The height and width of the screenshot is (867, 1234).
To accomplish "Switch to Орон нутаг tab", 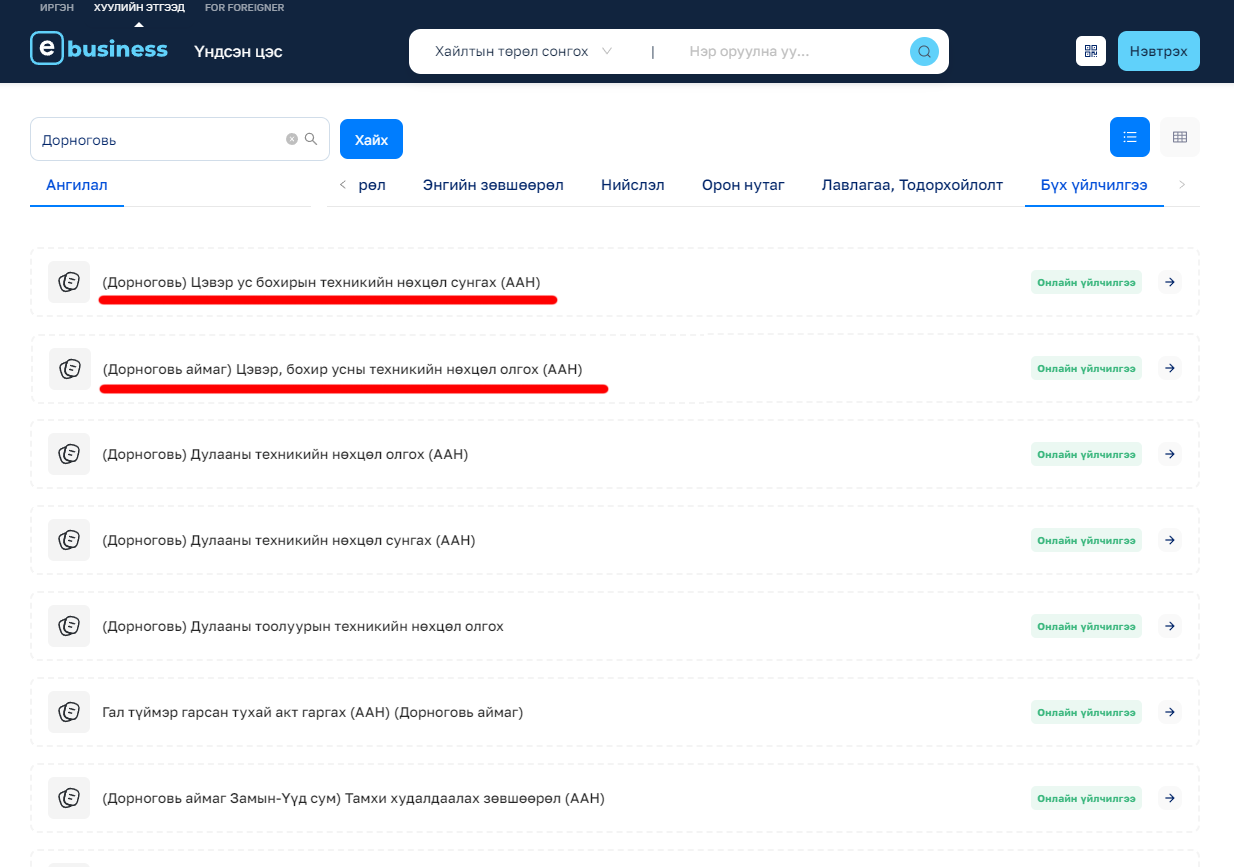I will pos(743,185).
